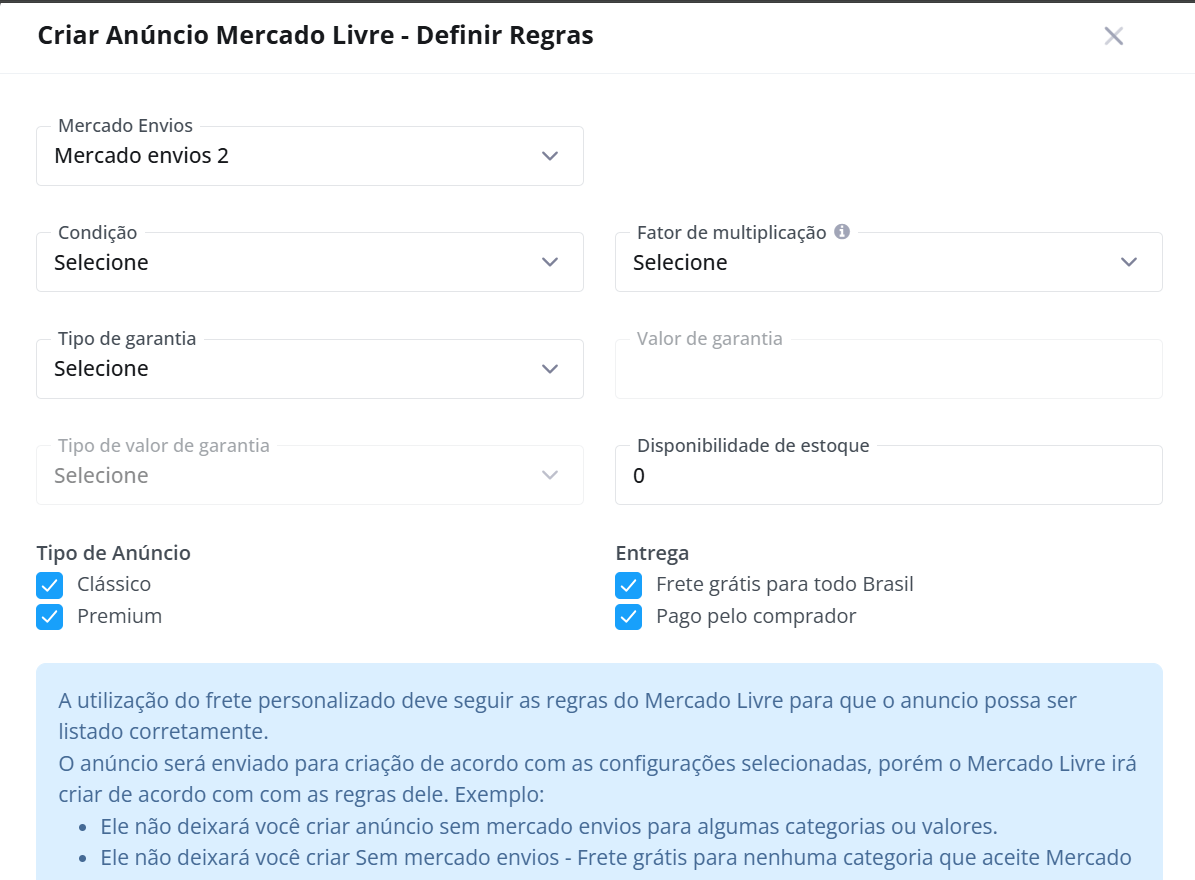This screenshot has width=1195, height=880.
Task: Close the Definir Regras dialog
Action: [x=1113, y=36]
